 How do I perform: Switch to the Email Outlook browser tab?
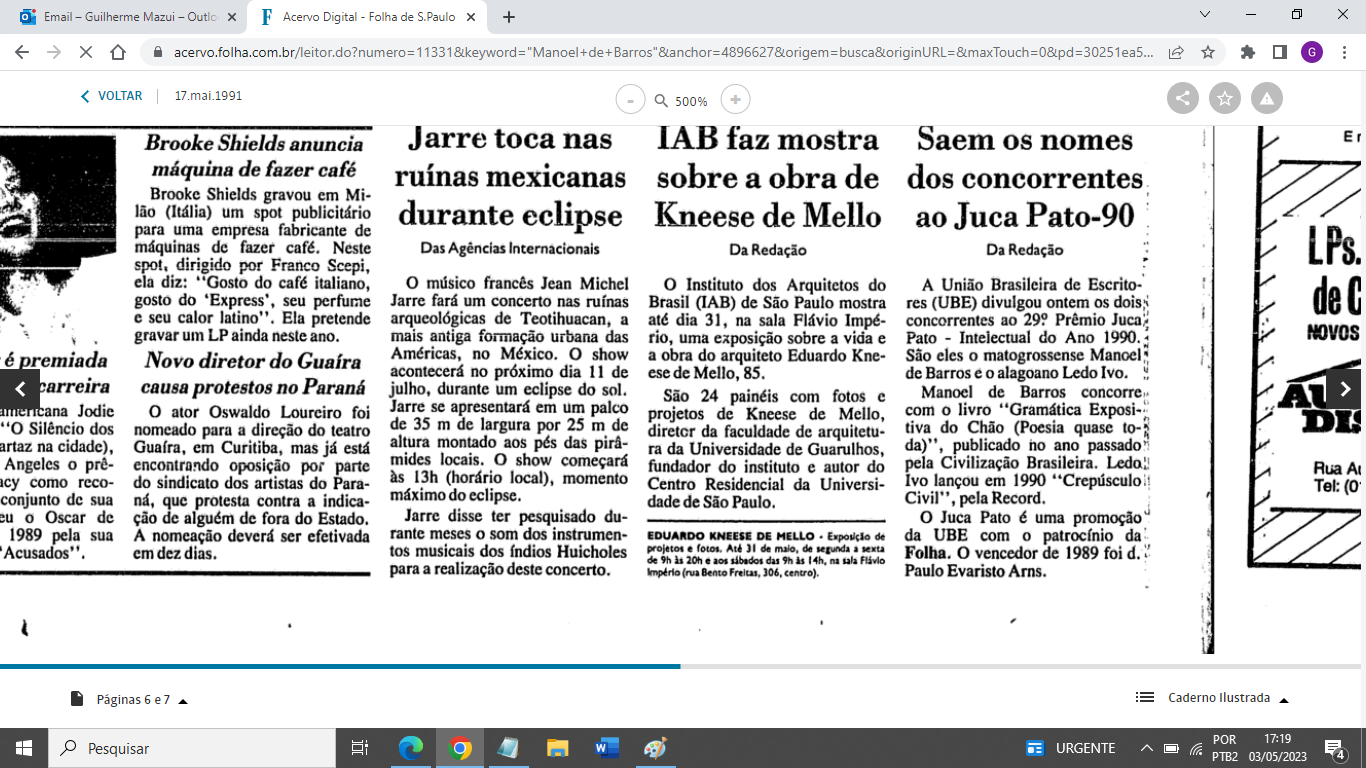point(127,17)
